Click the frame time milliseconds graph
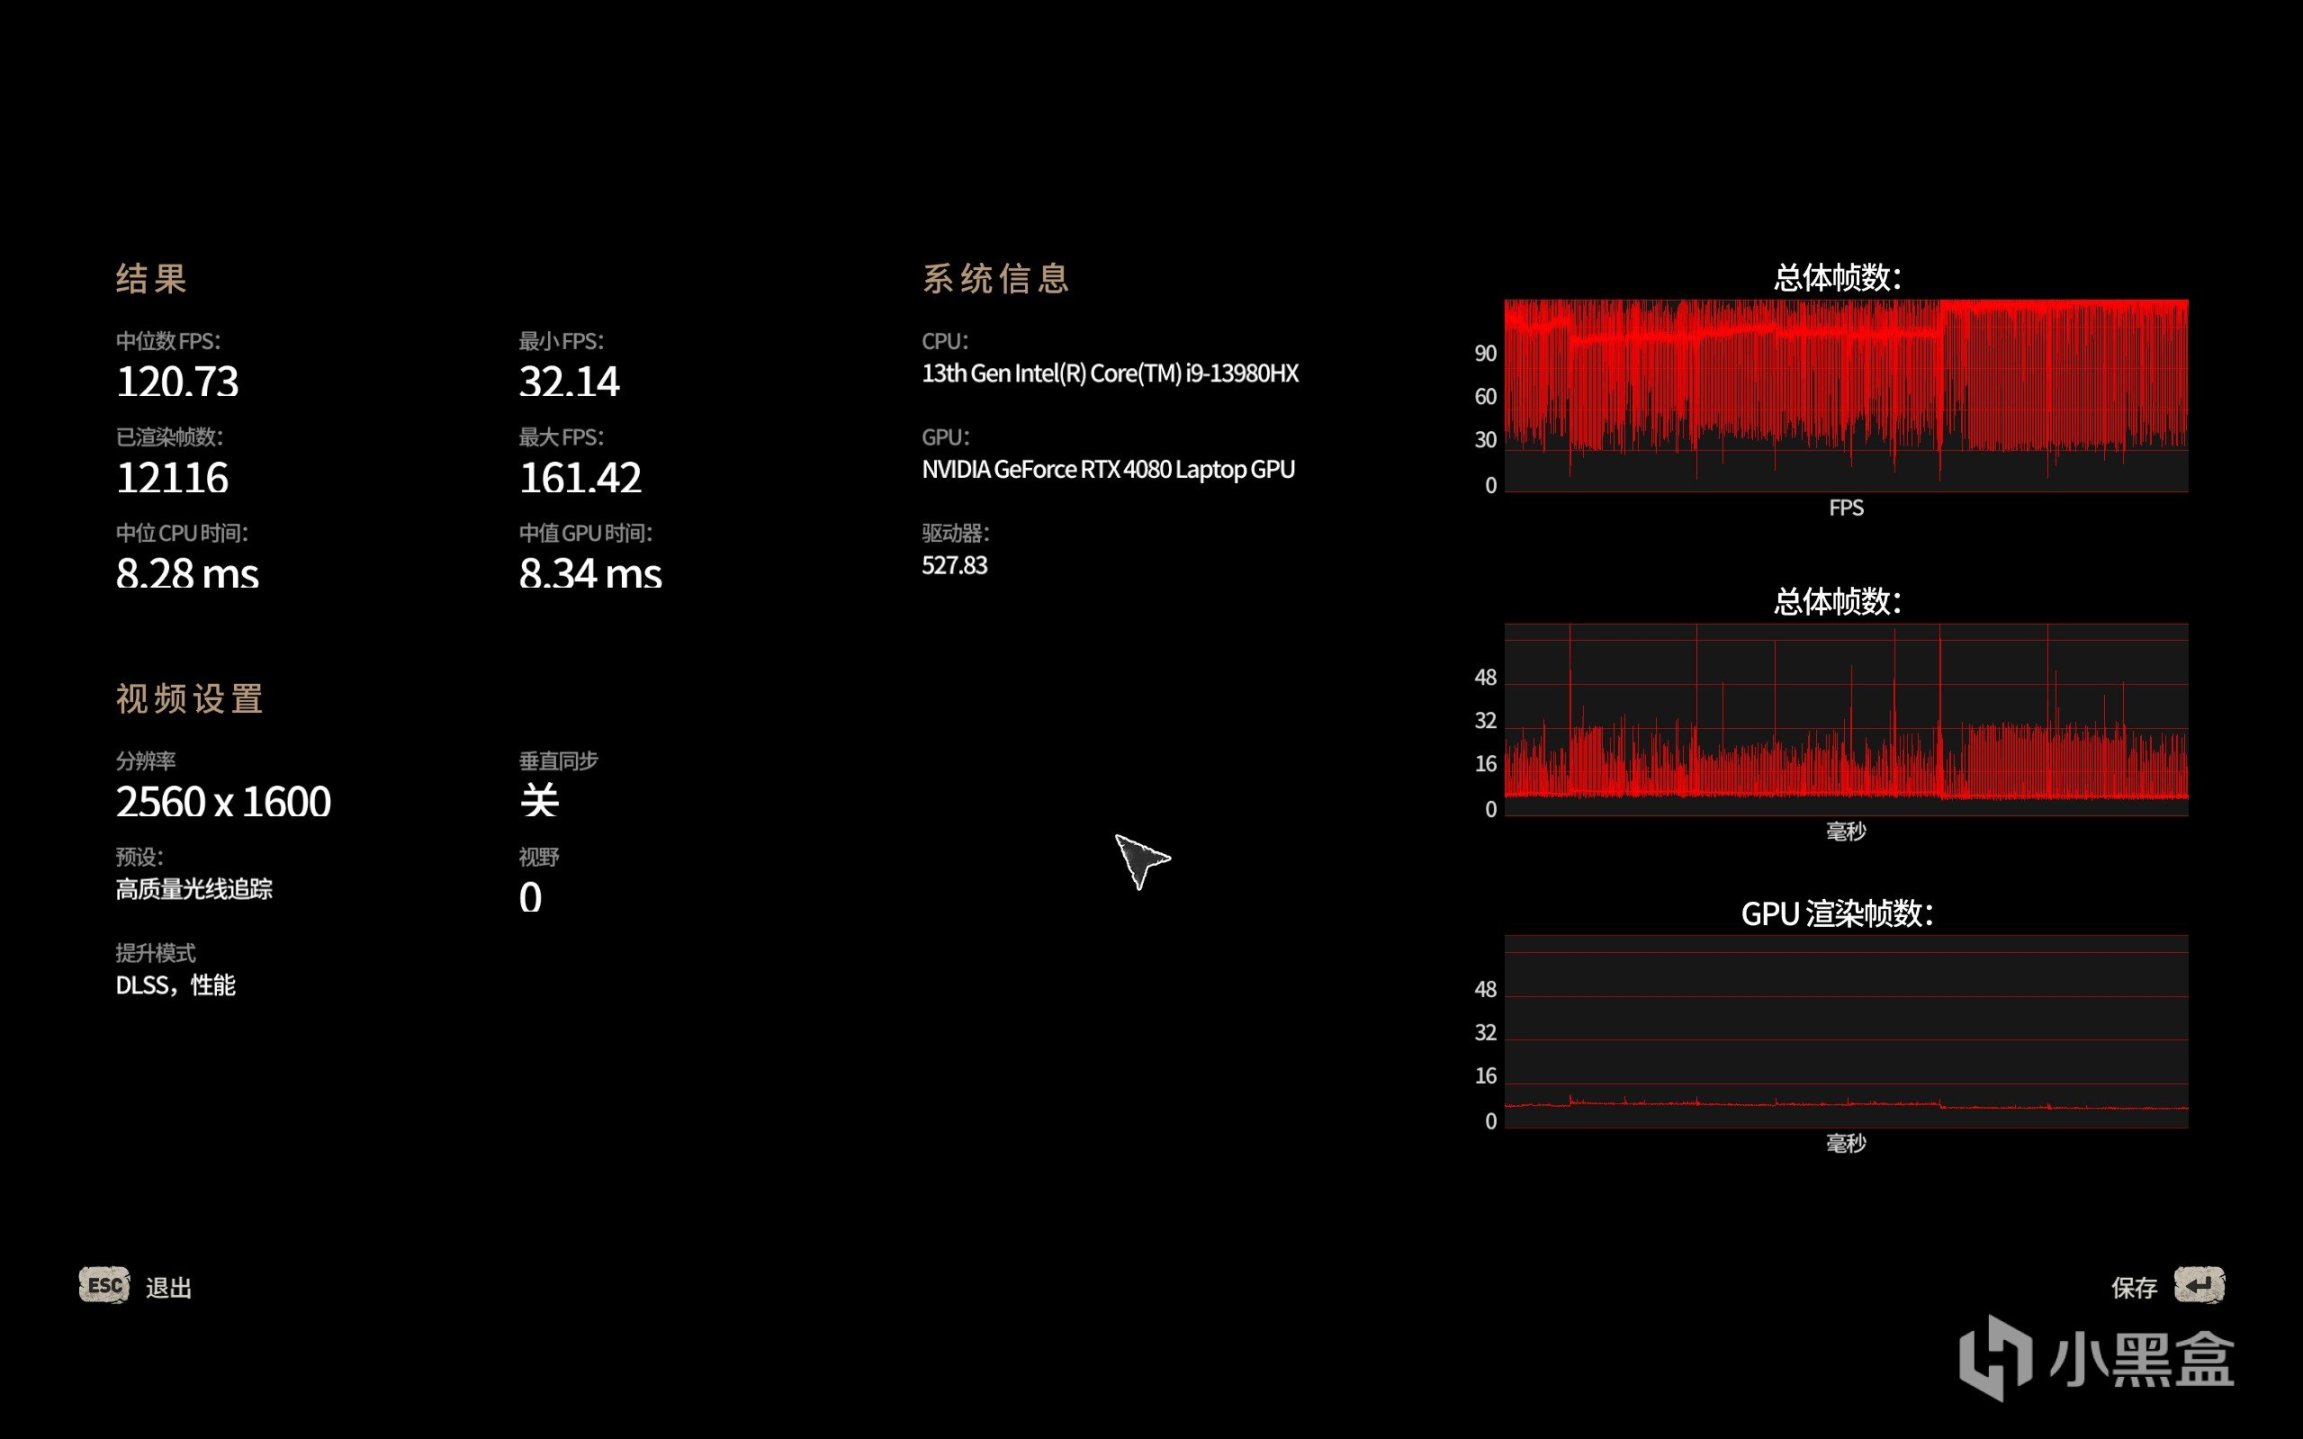2303x1439 pixels. pos(1845,720)
